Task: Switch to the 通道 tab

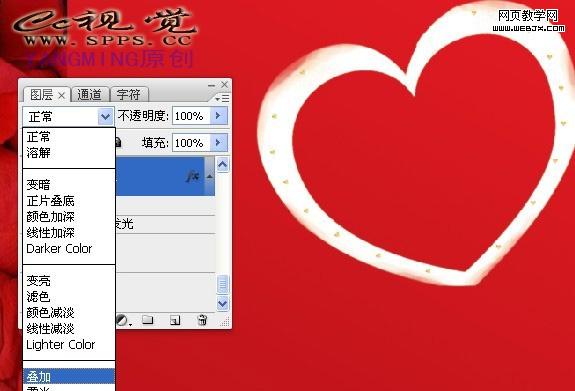Action: (89, 95)
